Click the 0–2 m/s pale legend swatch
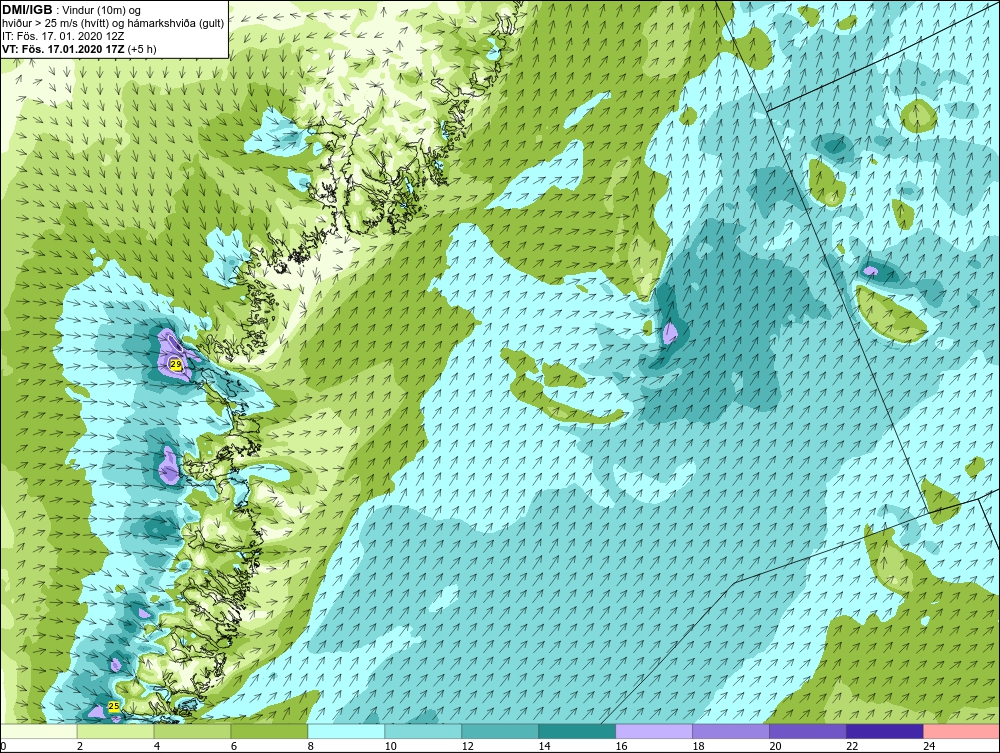Screen dimensions: 1000x753 pos(39,731)
